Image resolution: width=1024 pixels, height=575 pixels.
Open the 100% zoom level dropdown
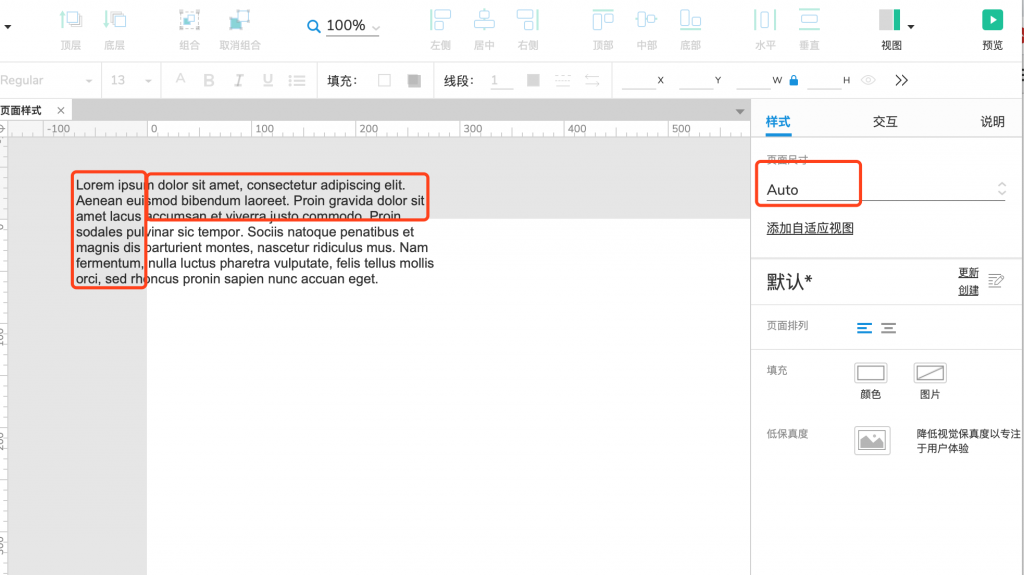352,26
